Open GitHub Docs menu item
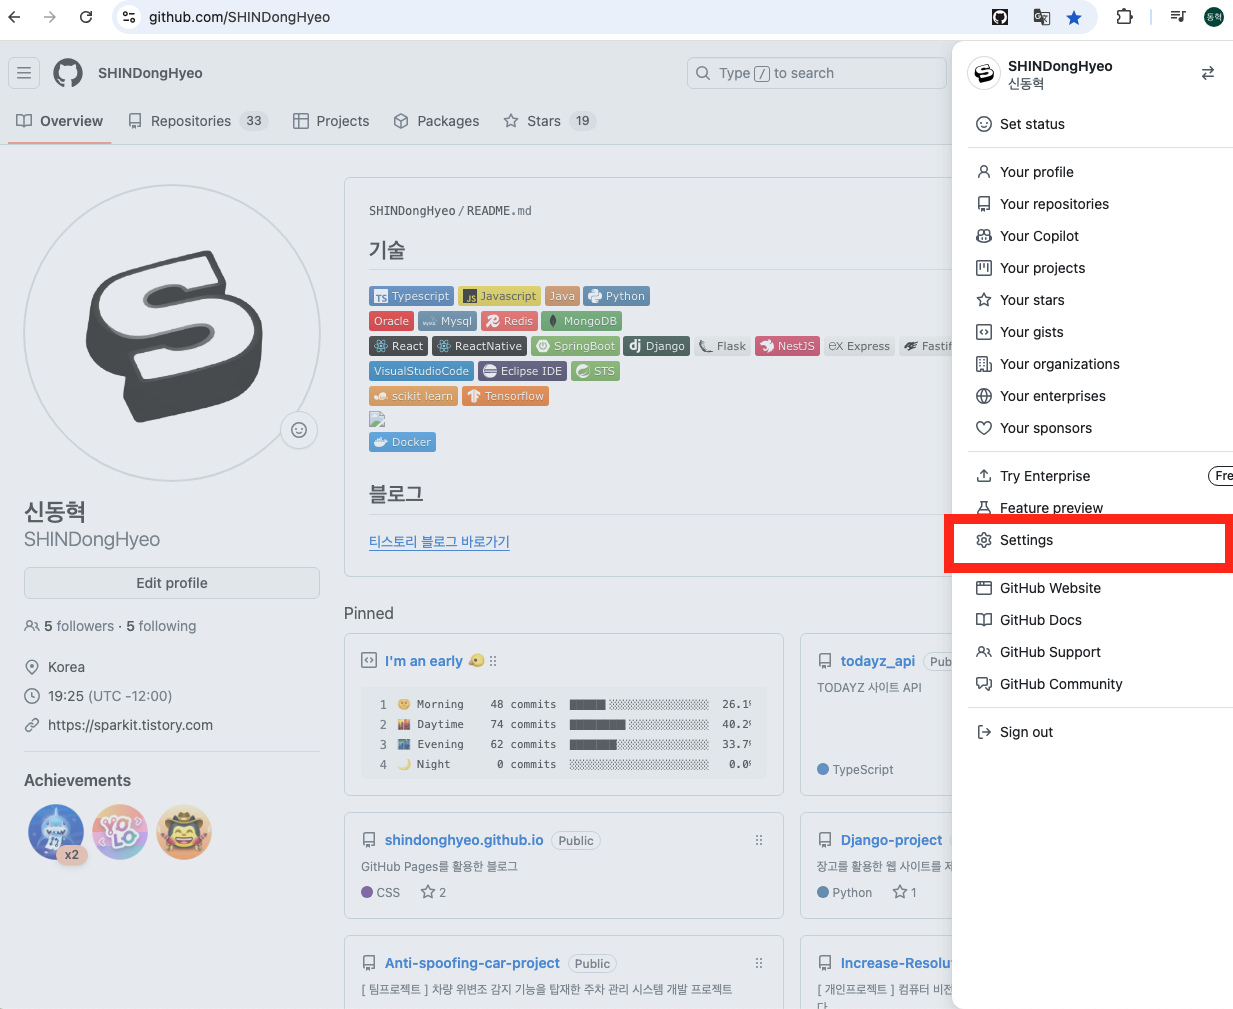This screenshot has height=1009, width=1233. (x=1100, y=620)
